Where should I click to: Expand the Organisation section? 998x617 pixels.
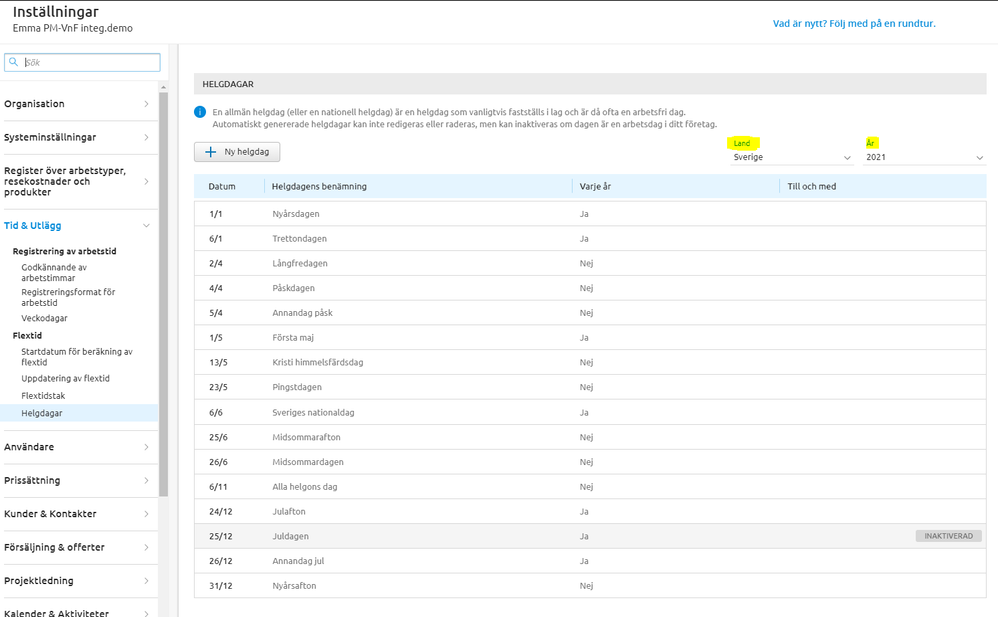(146, 104)
